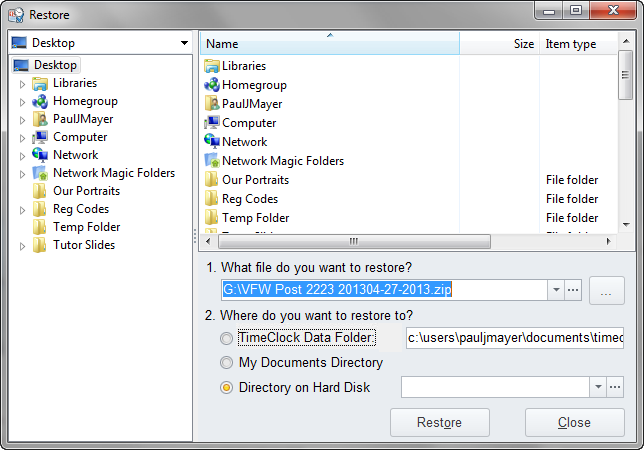Click the Restore button
Screen dimensions: 644x450
point(439,422)
